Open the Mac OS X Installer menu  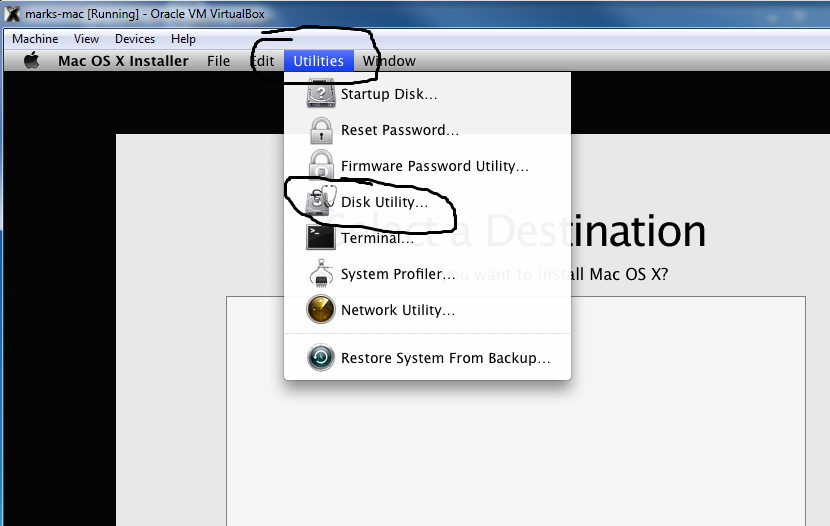123,61
